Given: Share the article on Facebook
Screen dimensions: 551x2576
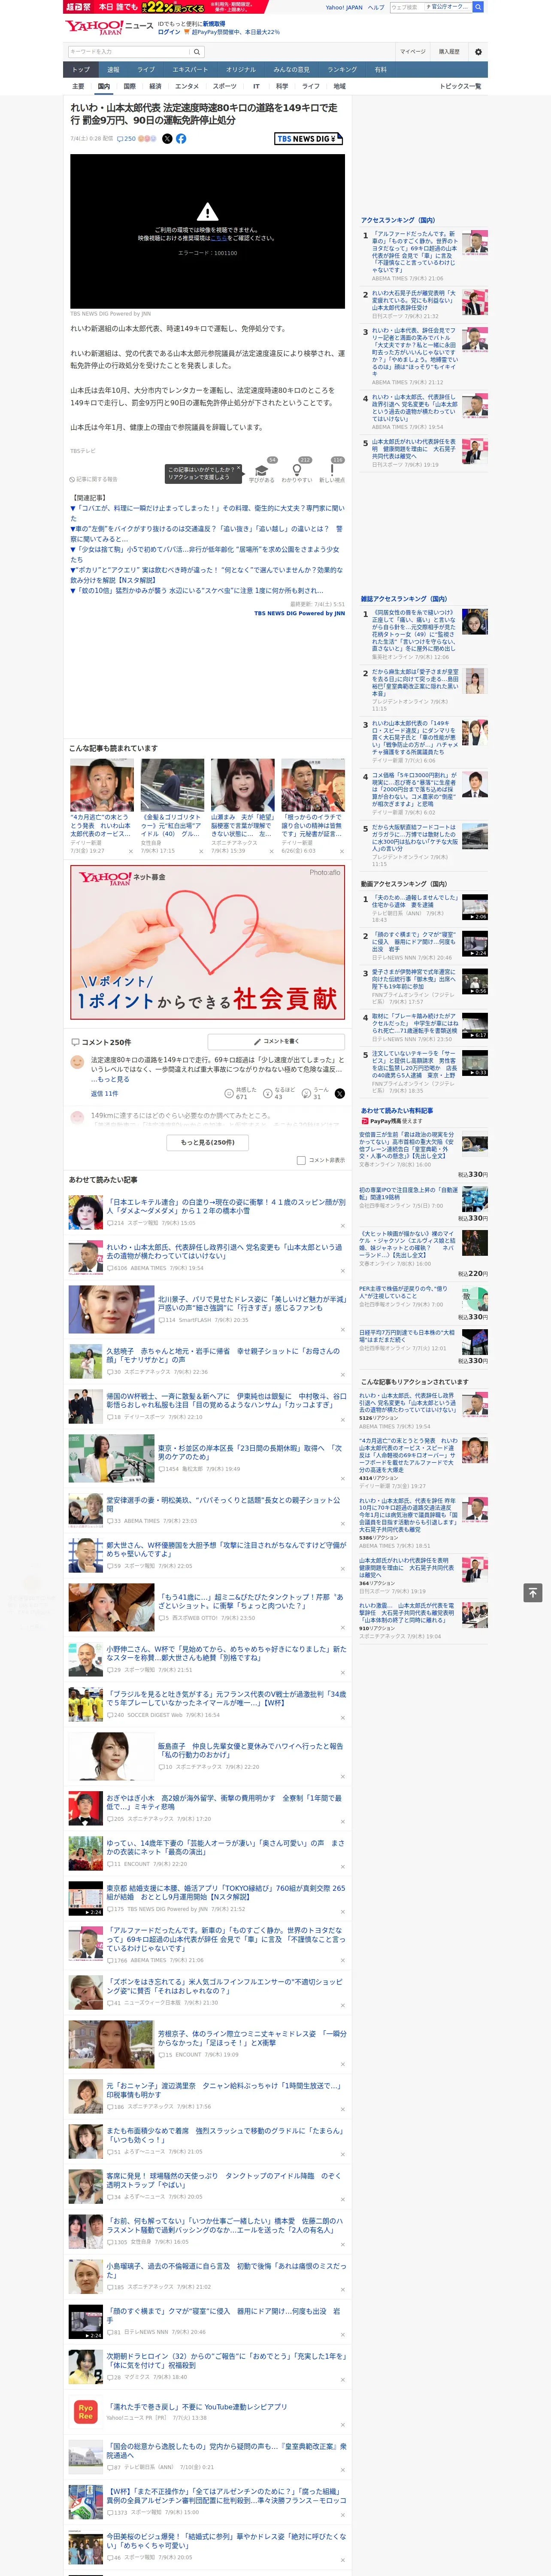Looking at the screenshot, I should point(181,139).
